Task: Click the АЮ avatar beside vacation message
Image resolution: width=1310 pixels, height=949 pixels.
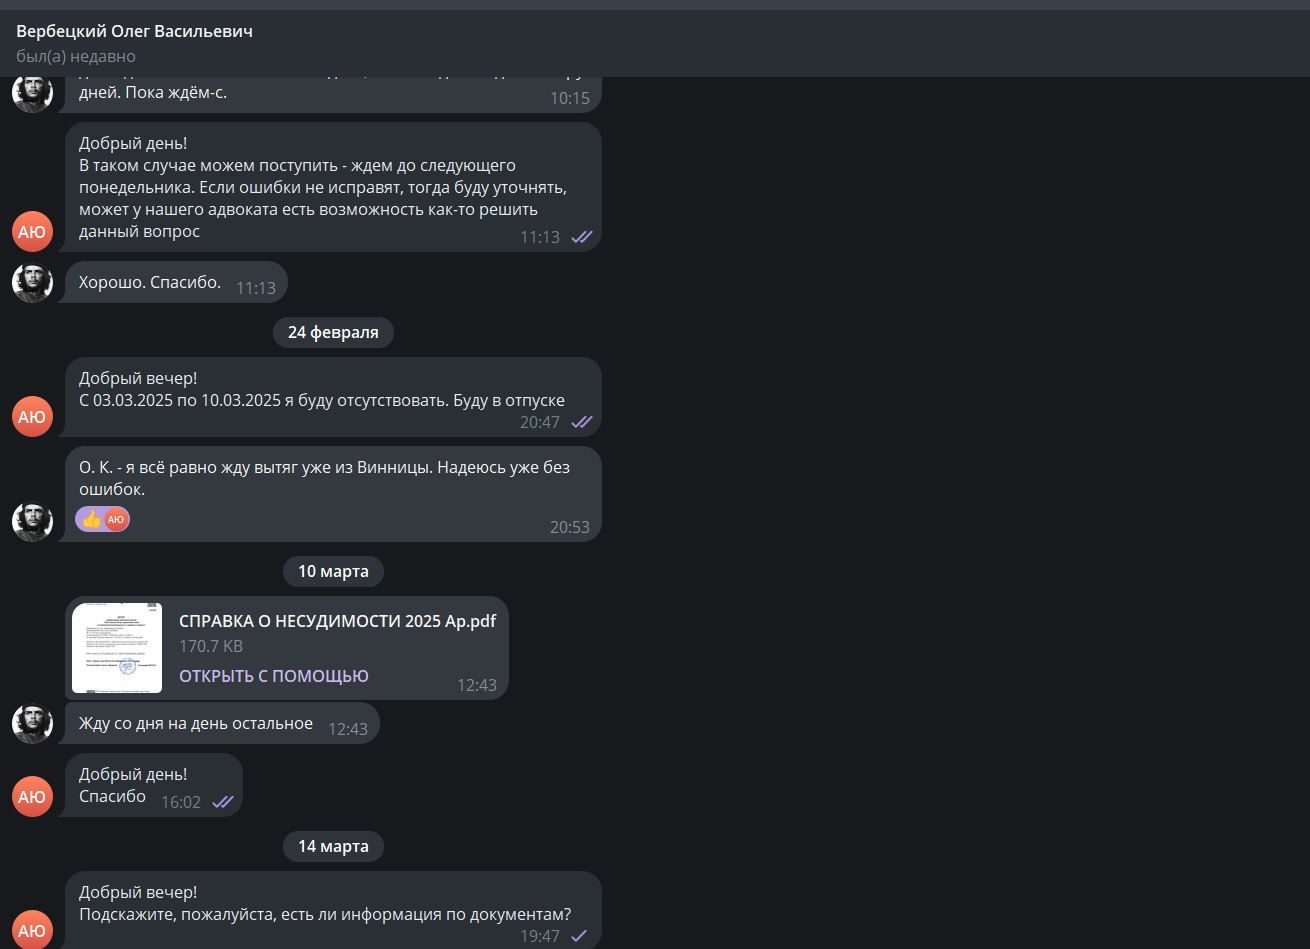Action: (x=32, y=416)
